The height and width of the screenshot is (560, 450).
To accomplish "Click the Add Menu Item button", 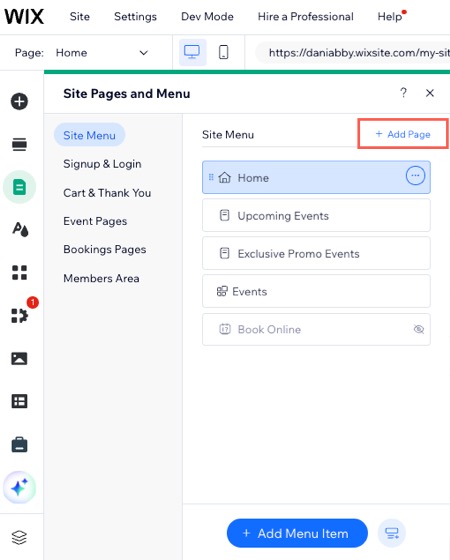I will point(297,533).
